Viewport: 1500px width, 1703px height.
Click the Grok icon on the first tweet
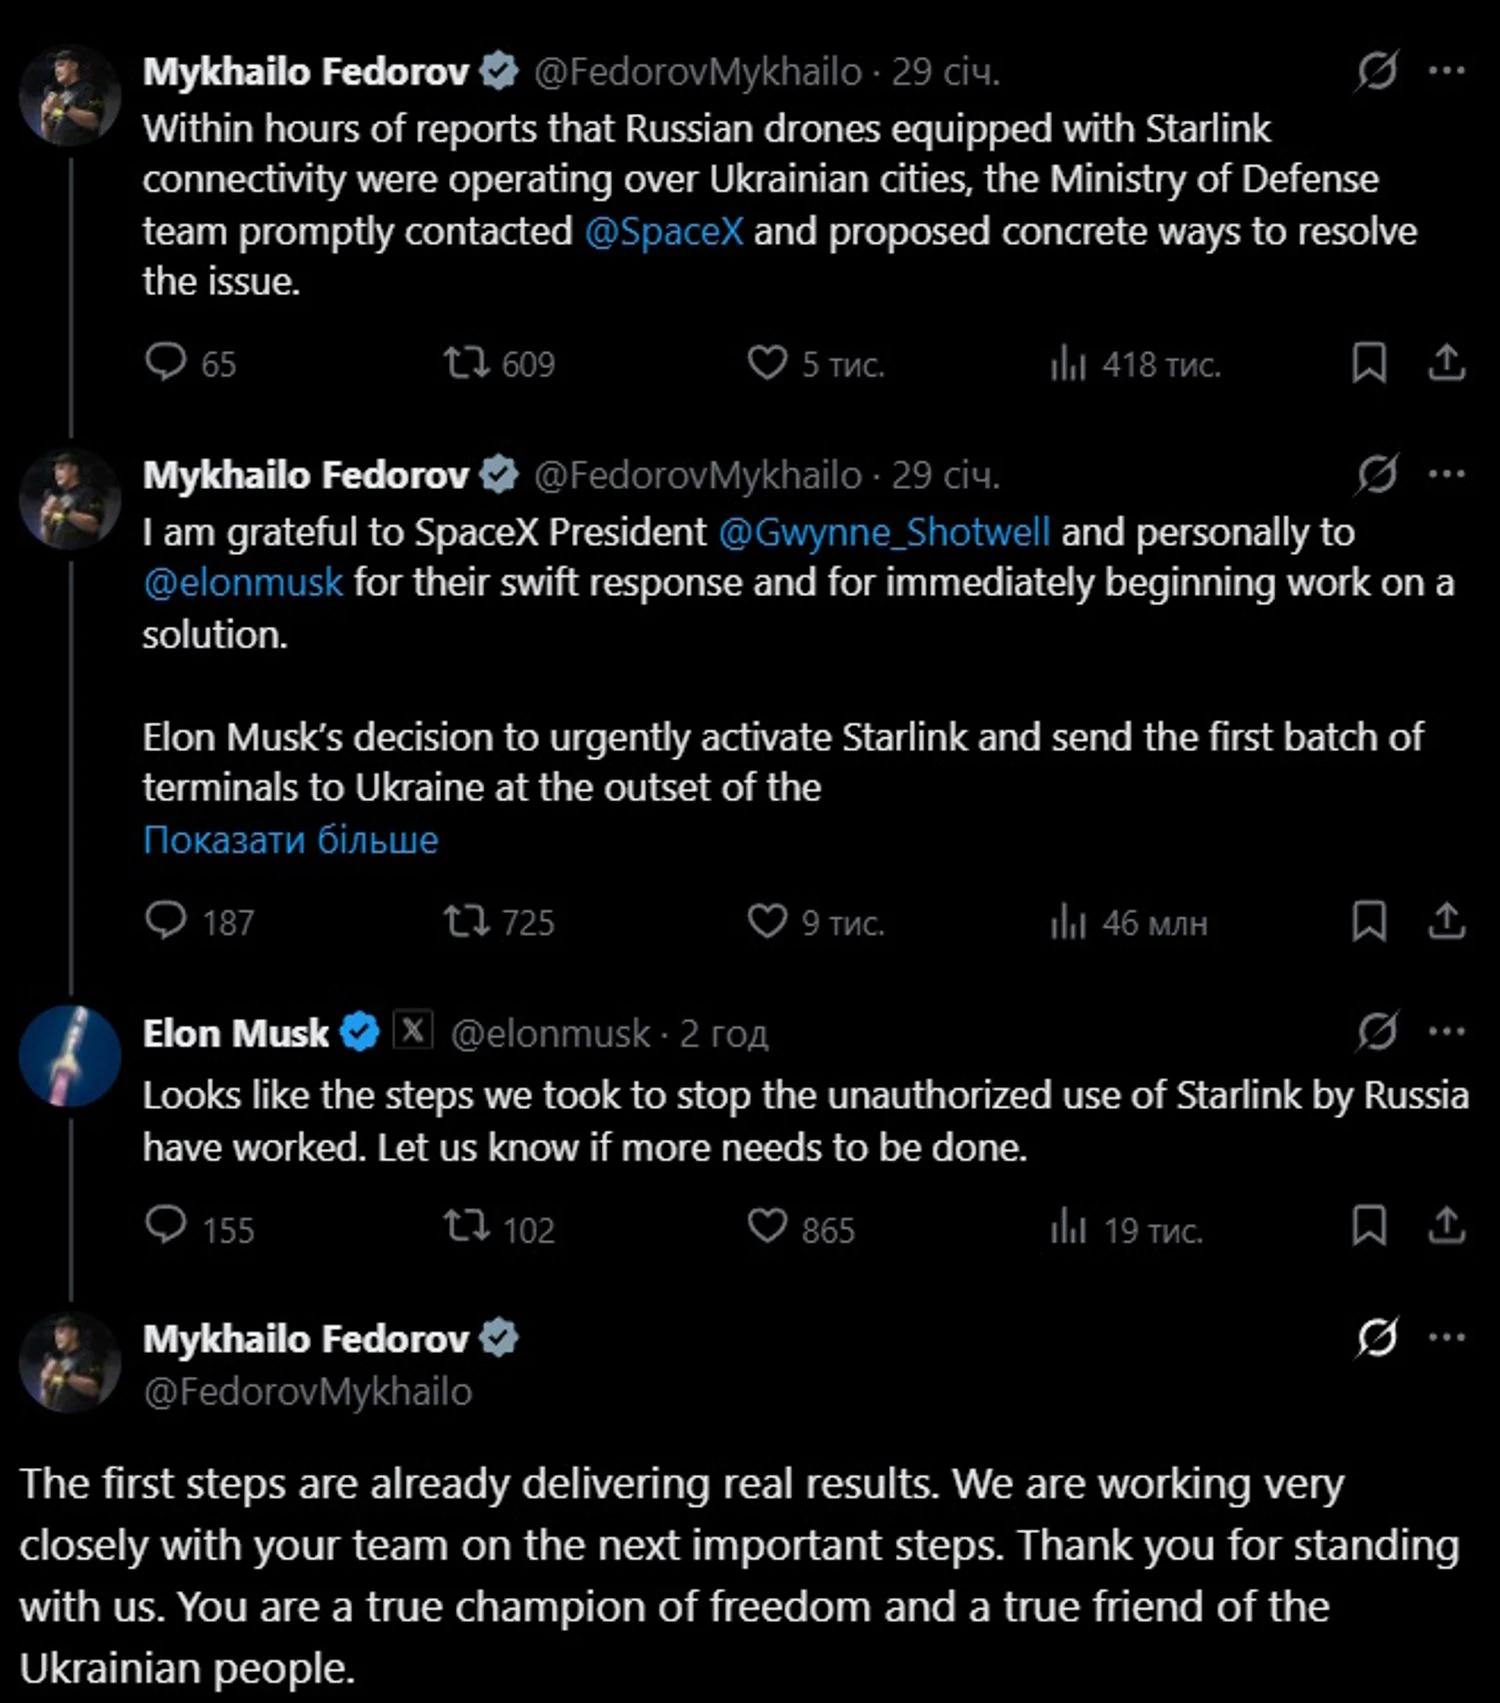[1377, 71]
